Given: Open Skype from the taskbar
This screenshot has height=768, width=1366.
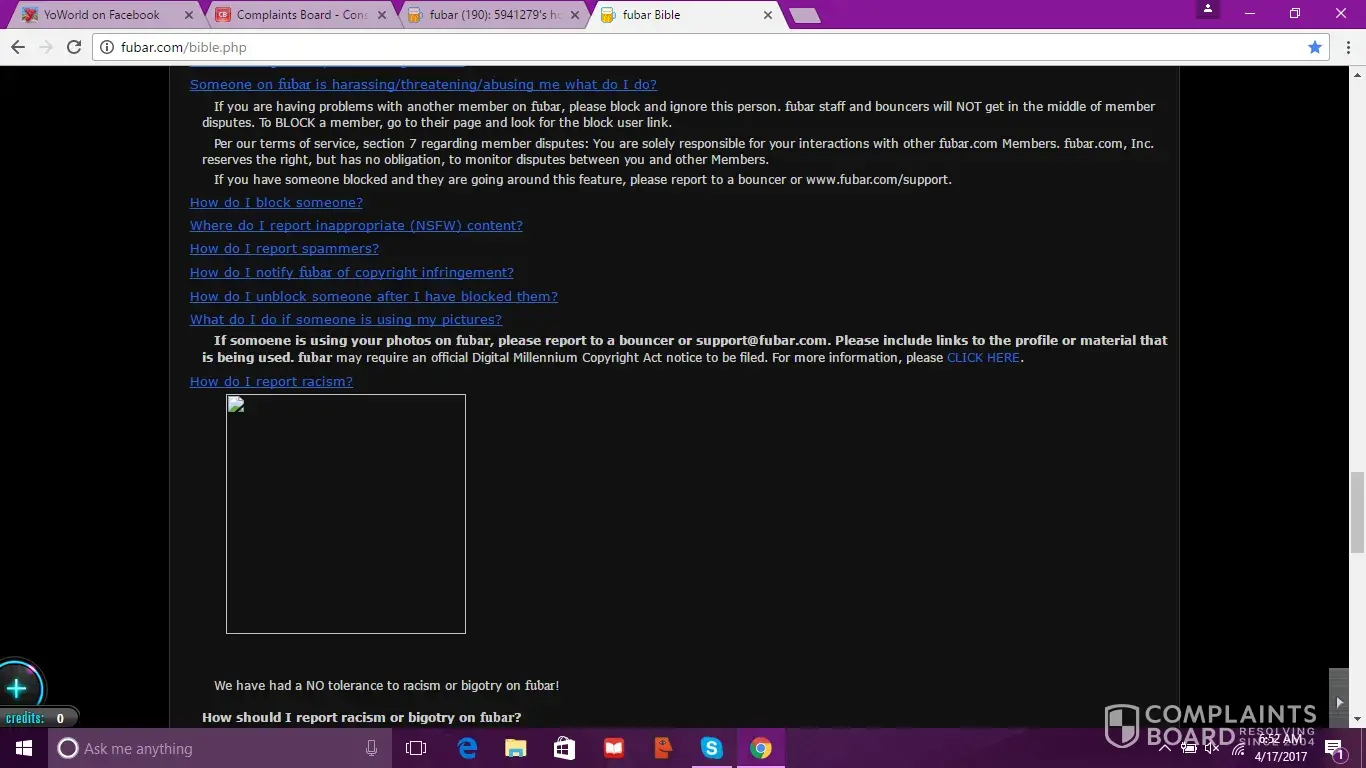Looking at the screenshot, I should point(712,748).
